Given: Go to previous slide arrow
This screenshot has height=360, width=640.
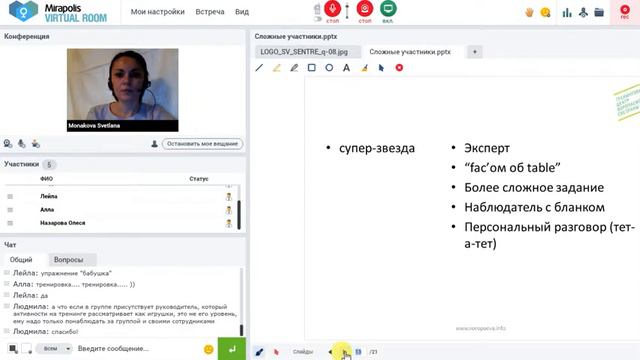Looking at the screenshot, I should tap(330, 352).
